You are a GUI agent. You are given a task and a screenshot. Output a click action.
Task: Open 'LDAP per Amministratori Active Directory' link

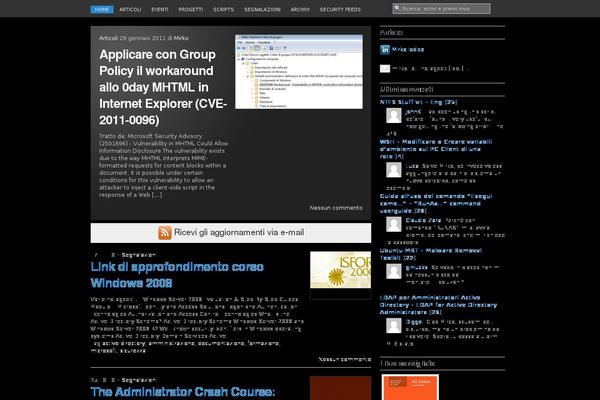pyautogui.click(x=438, y=305)
